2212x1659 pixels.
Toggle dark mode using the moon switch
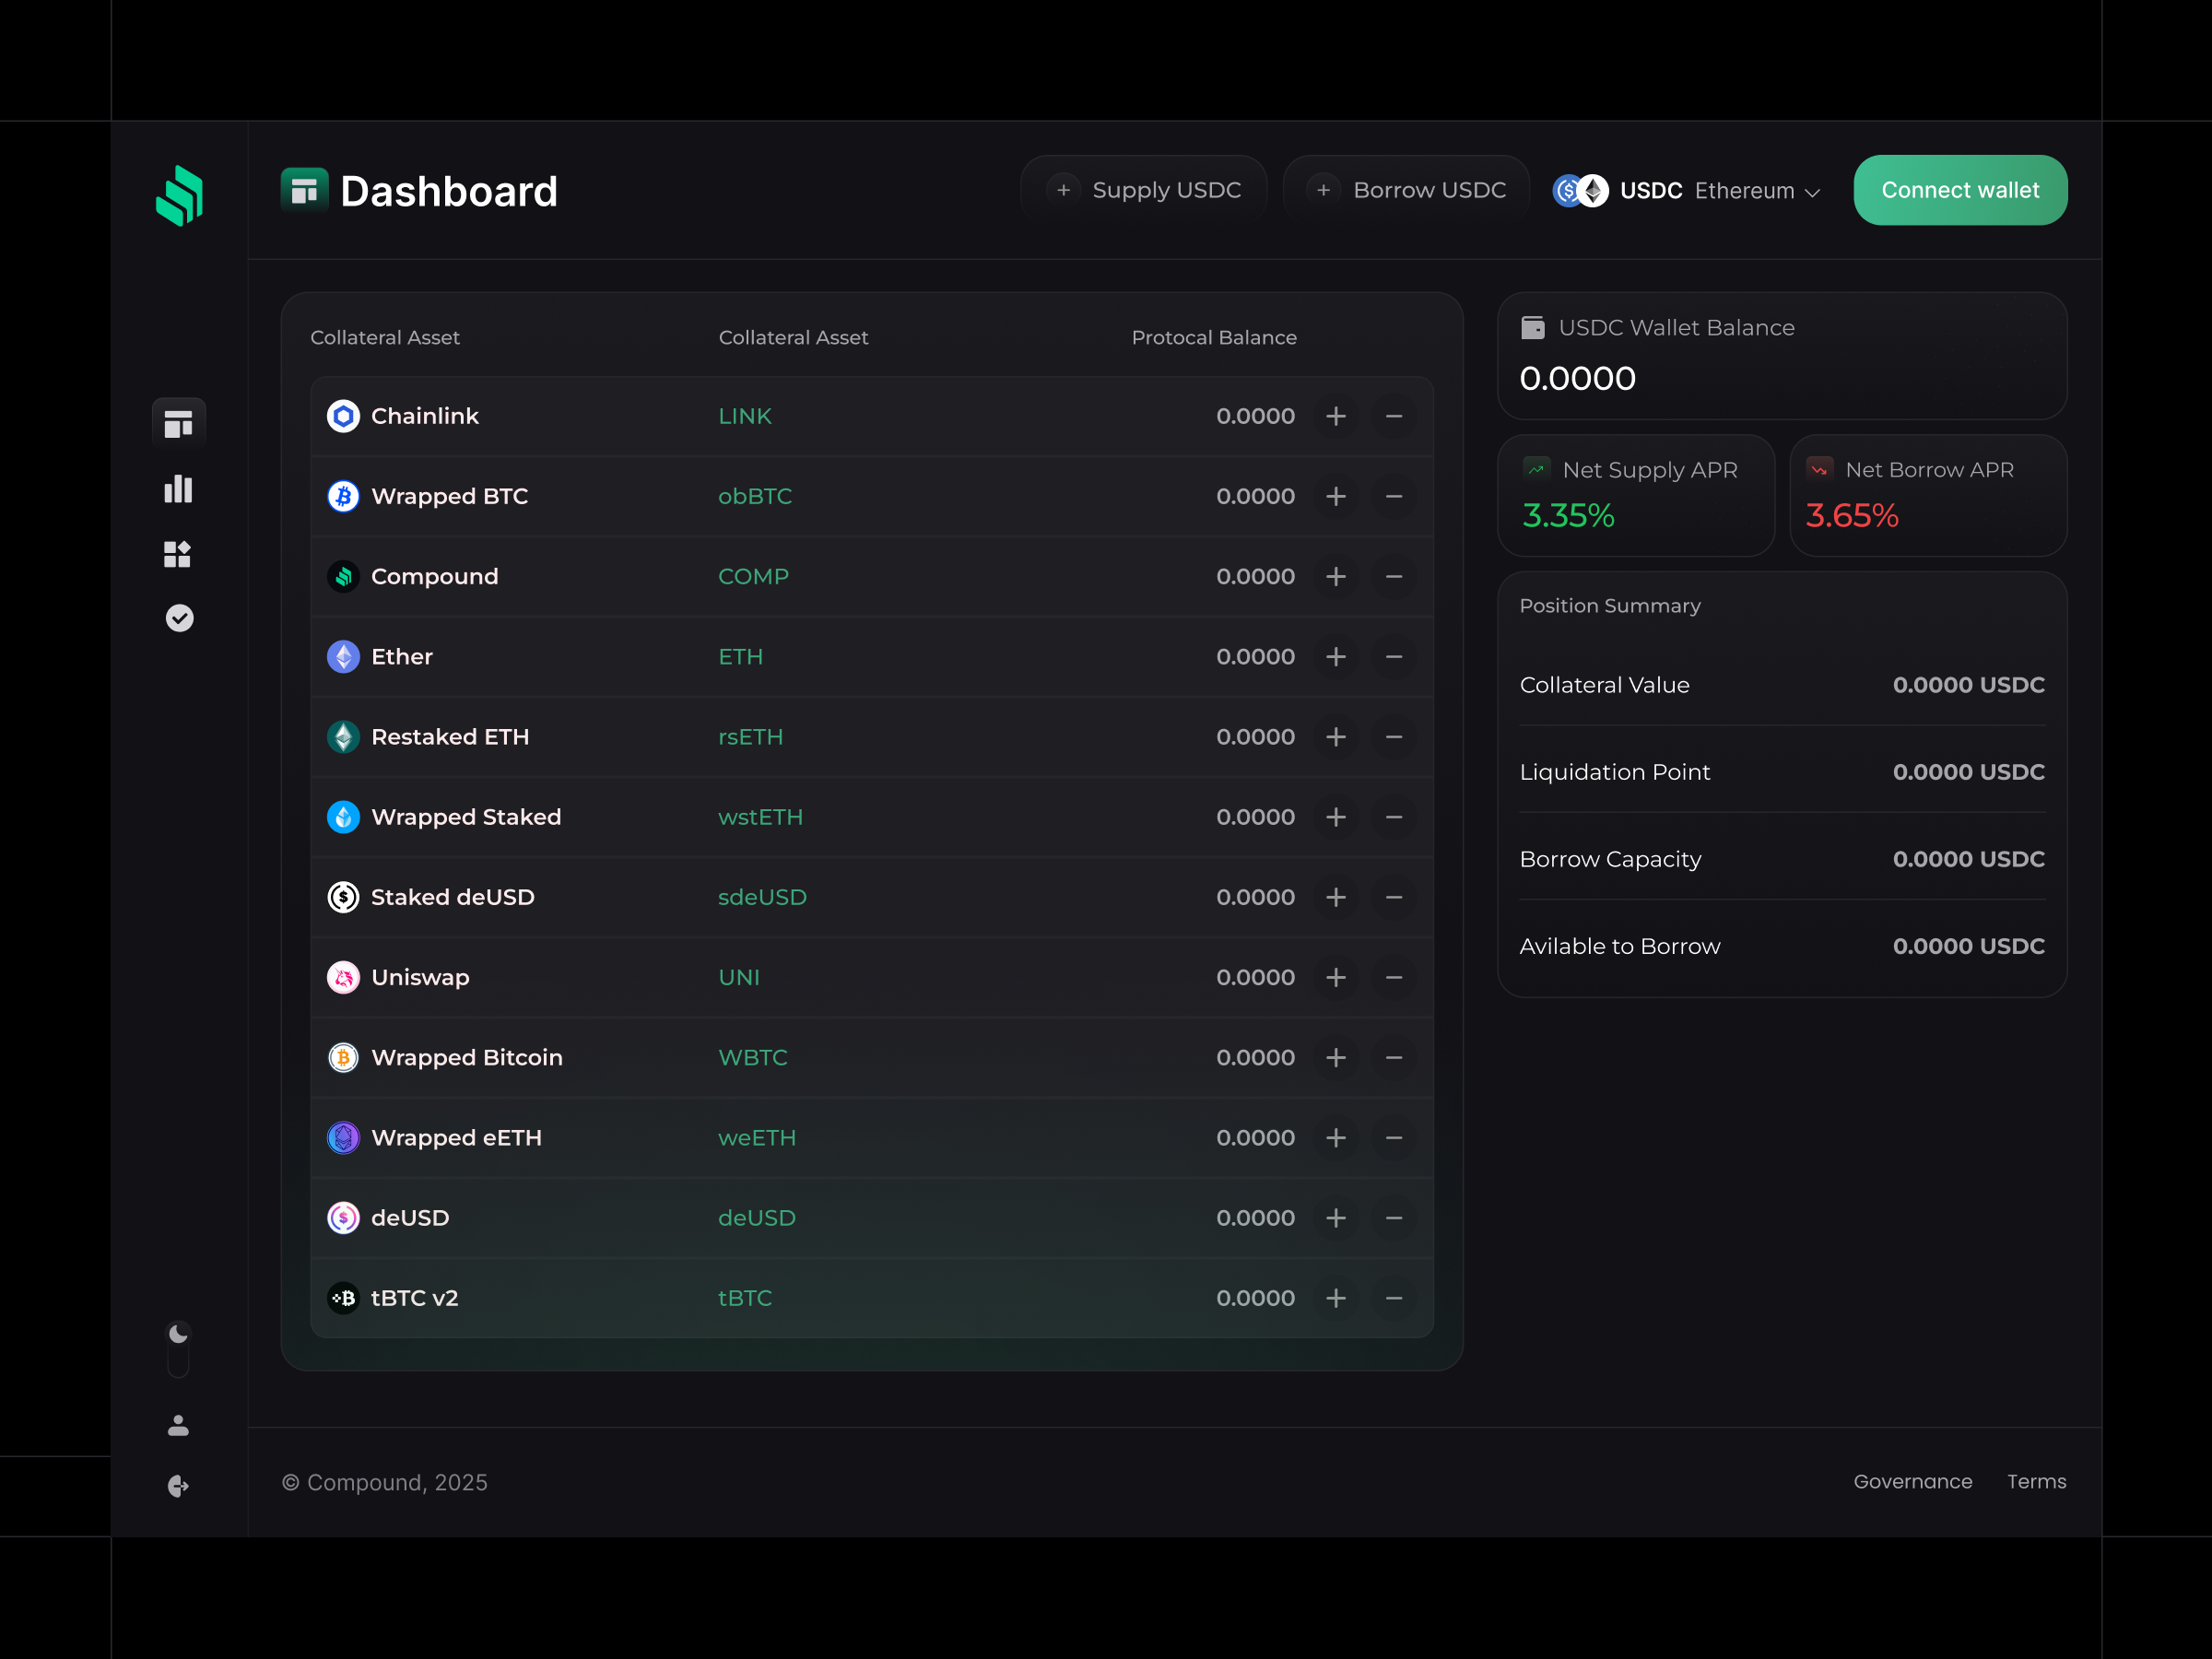178,1334
